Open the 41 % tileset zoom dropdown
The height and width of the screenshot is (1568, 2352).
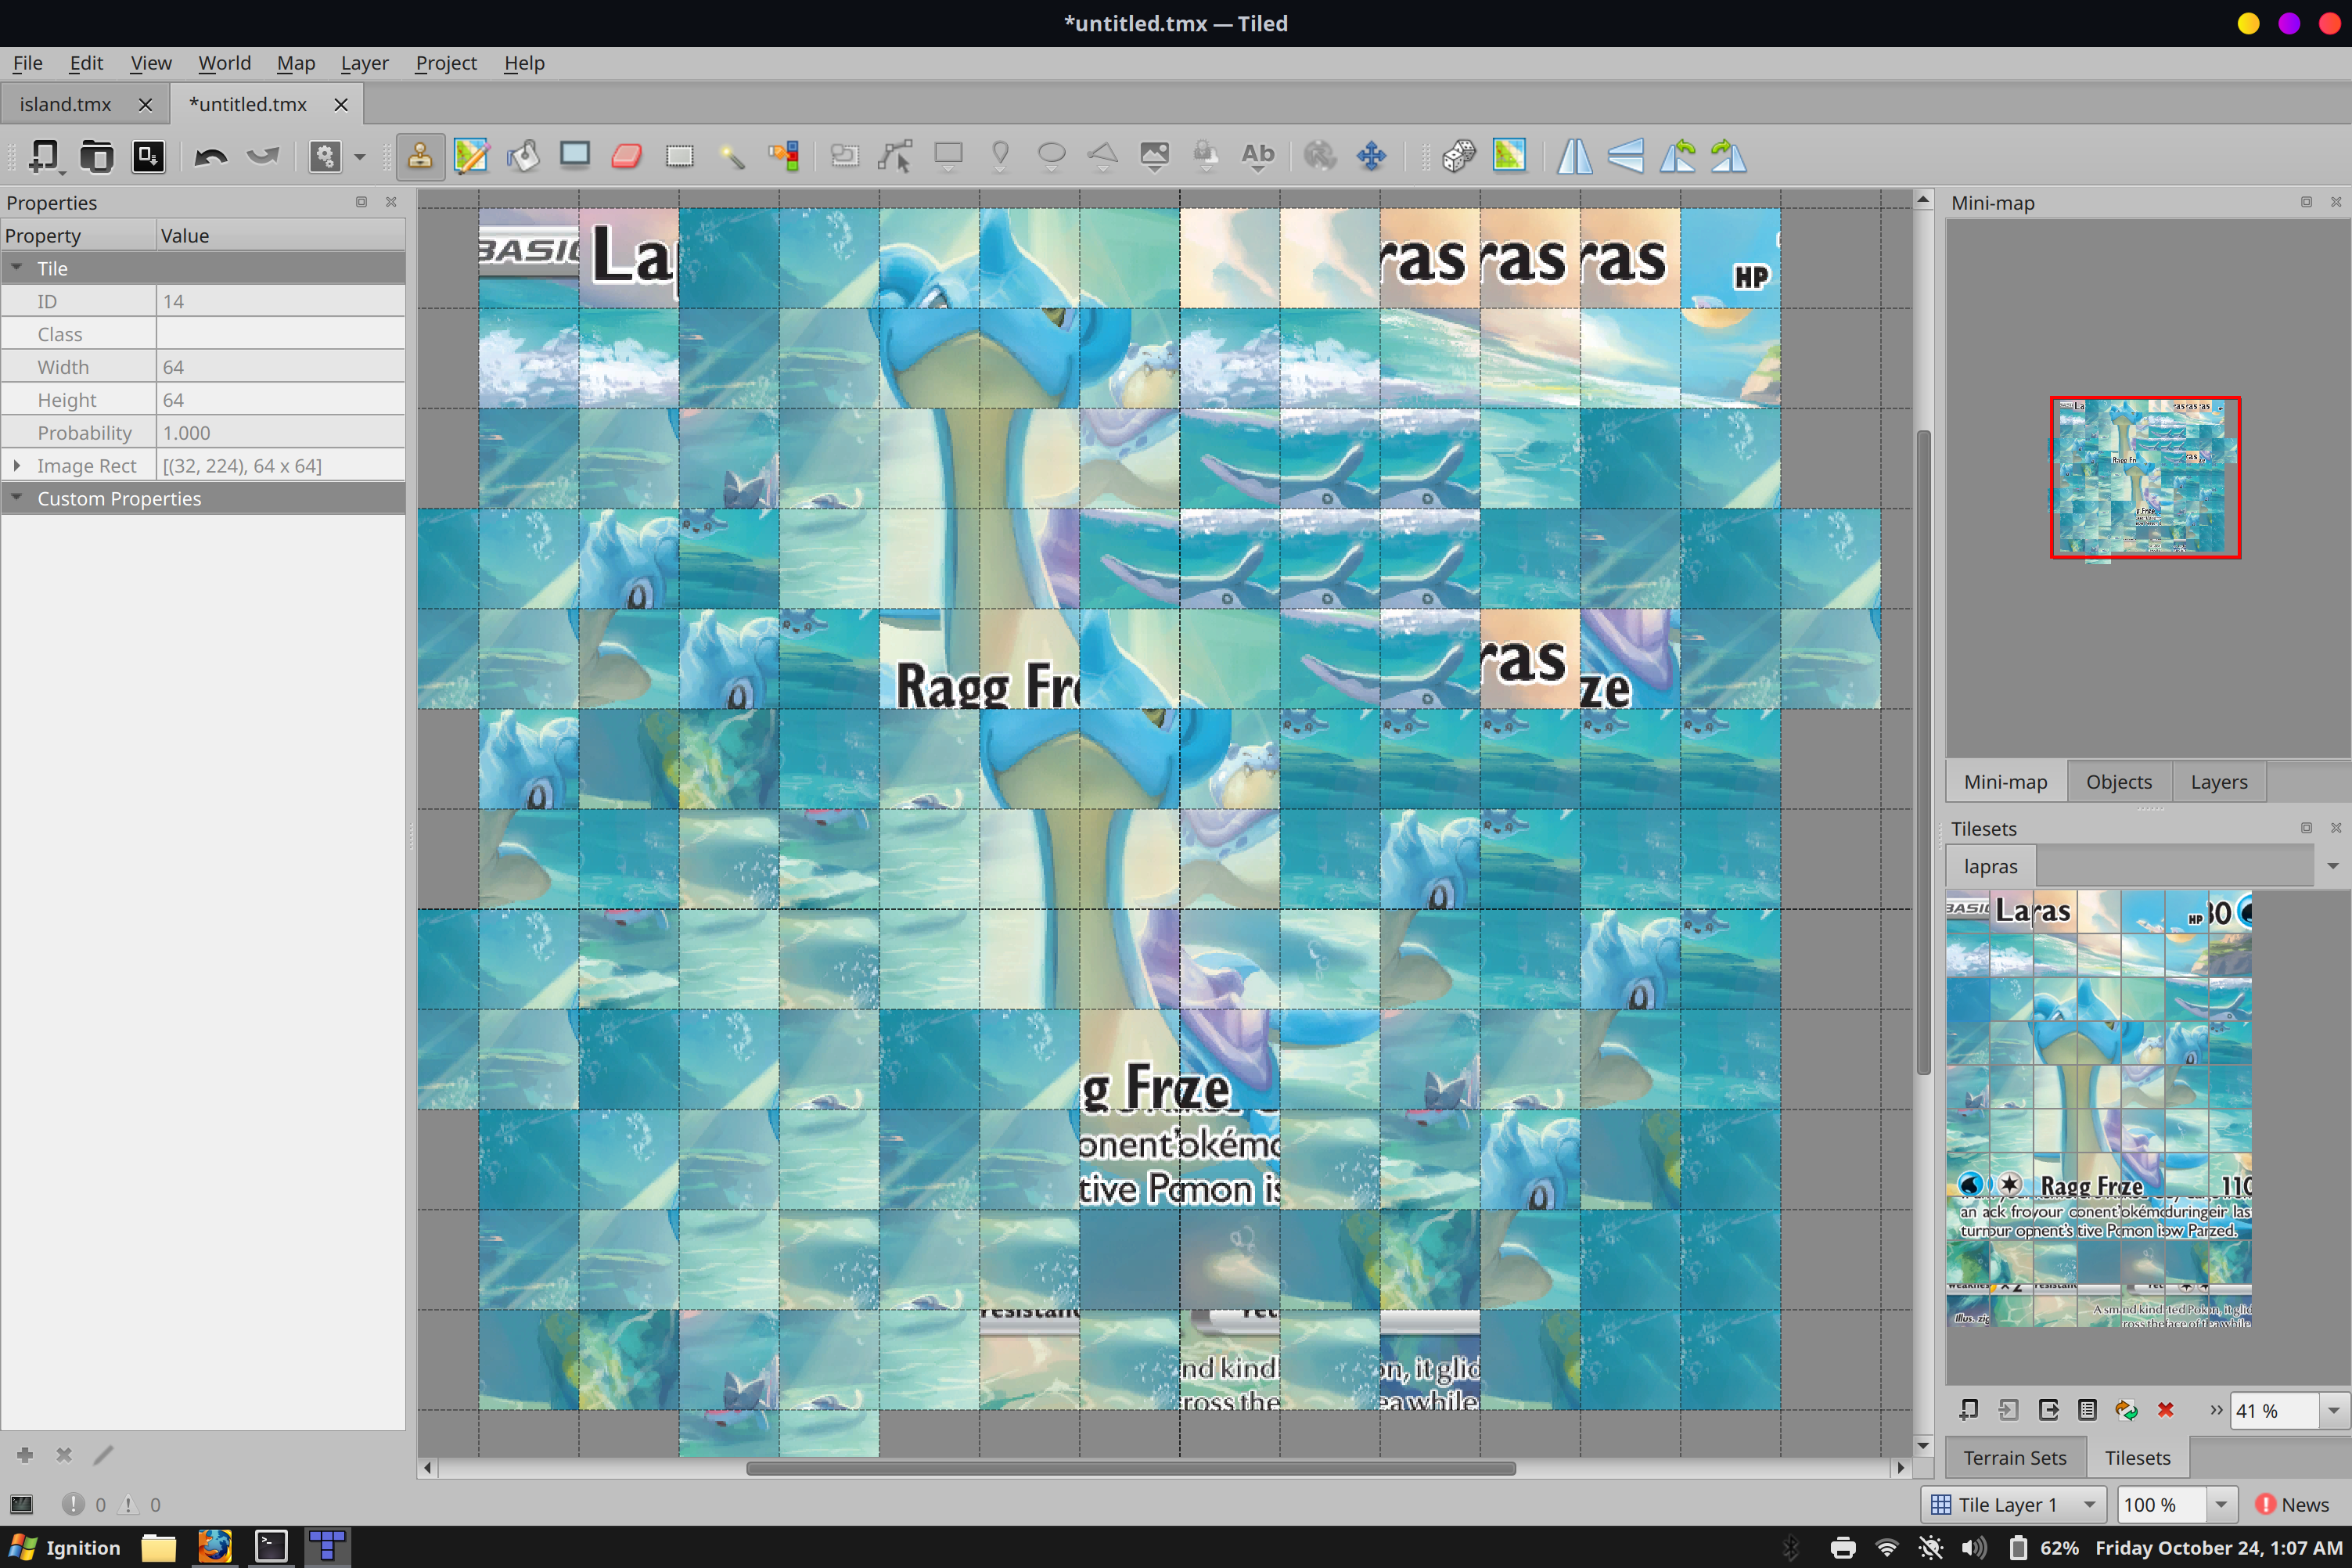(2333, 1410)
